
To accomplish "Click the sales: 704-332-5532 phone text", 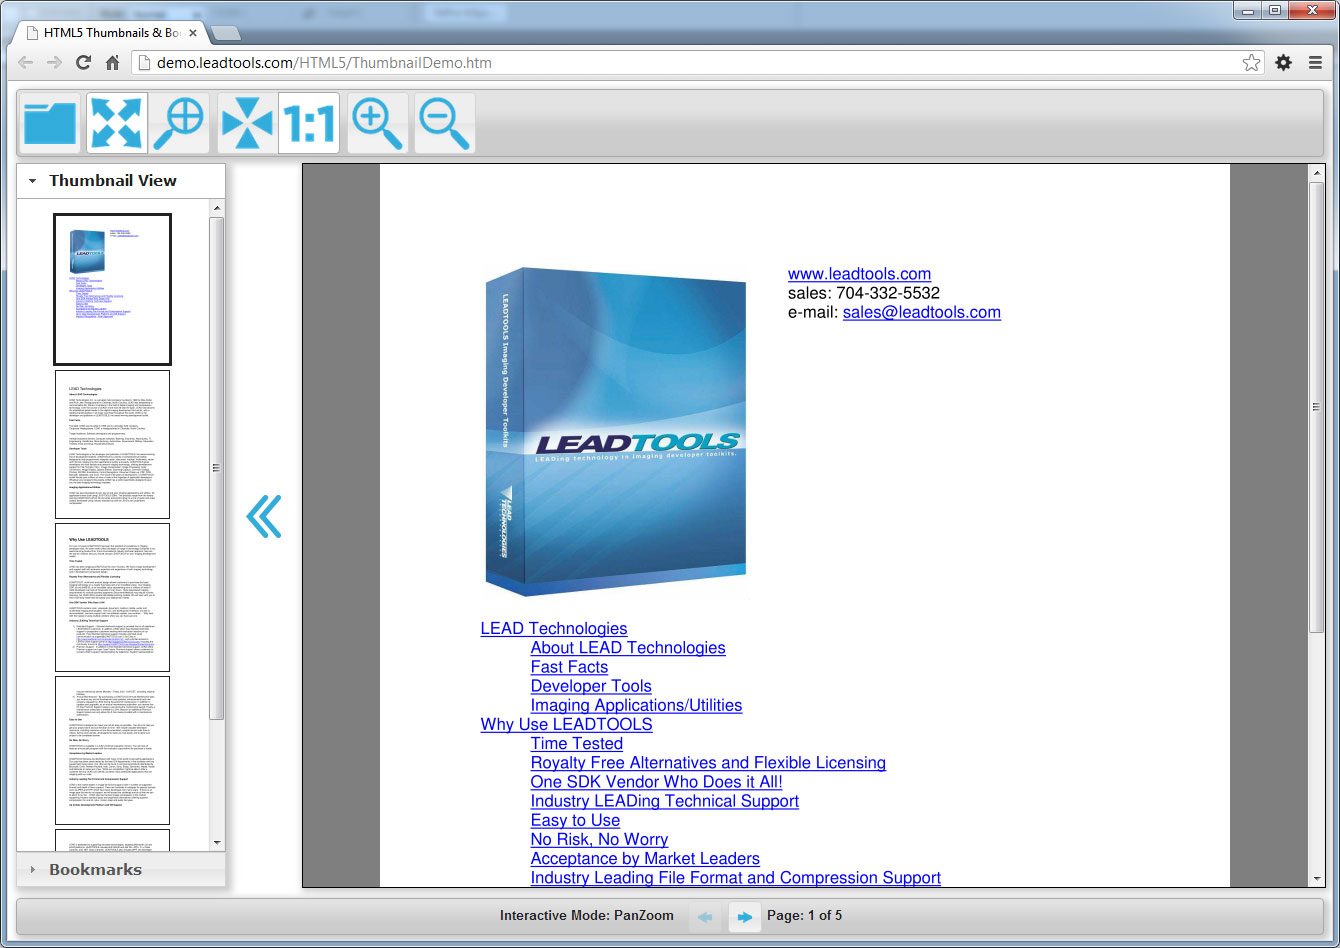I will click(x=864, y=293).
